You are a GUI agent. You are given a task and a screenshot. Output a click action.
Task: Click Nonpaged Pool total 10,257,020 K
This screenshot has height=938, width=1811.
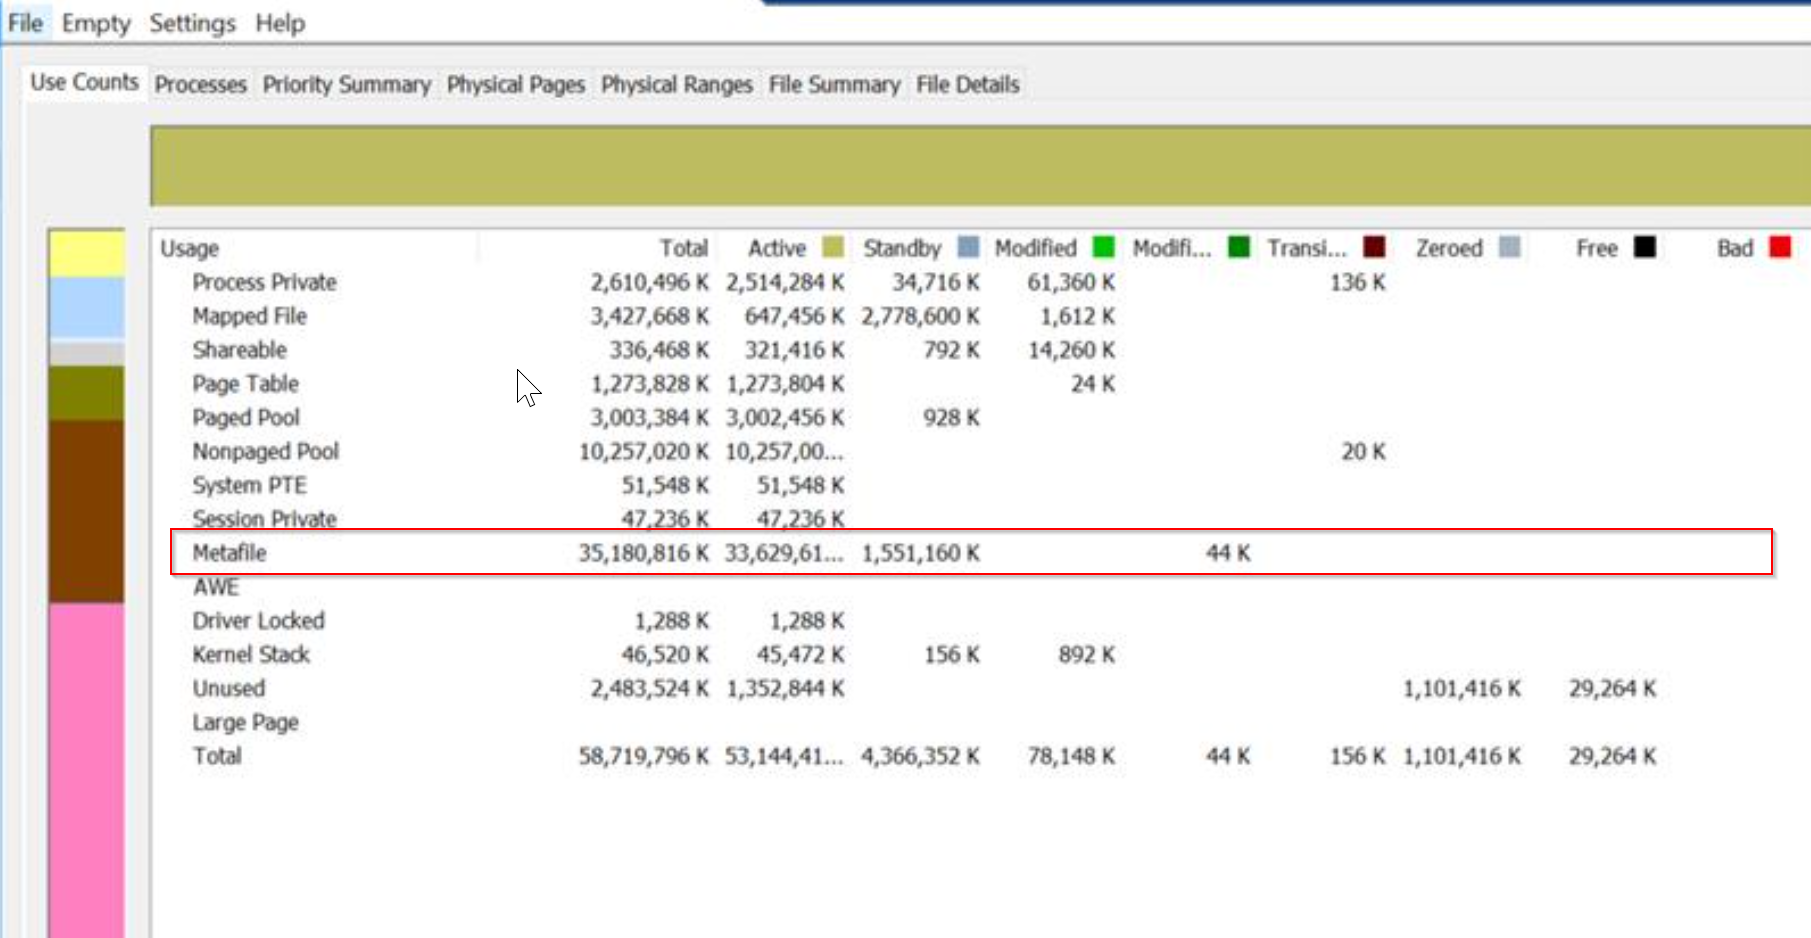pos(643,452)
